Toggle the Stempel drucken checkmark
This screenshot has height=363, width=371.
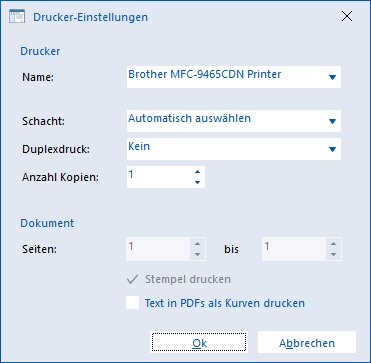(132, 279)
